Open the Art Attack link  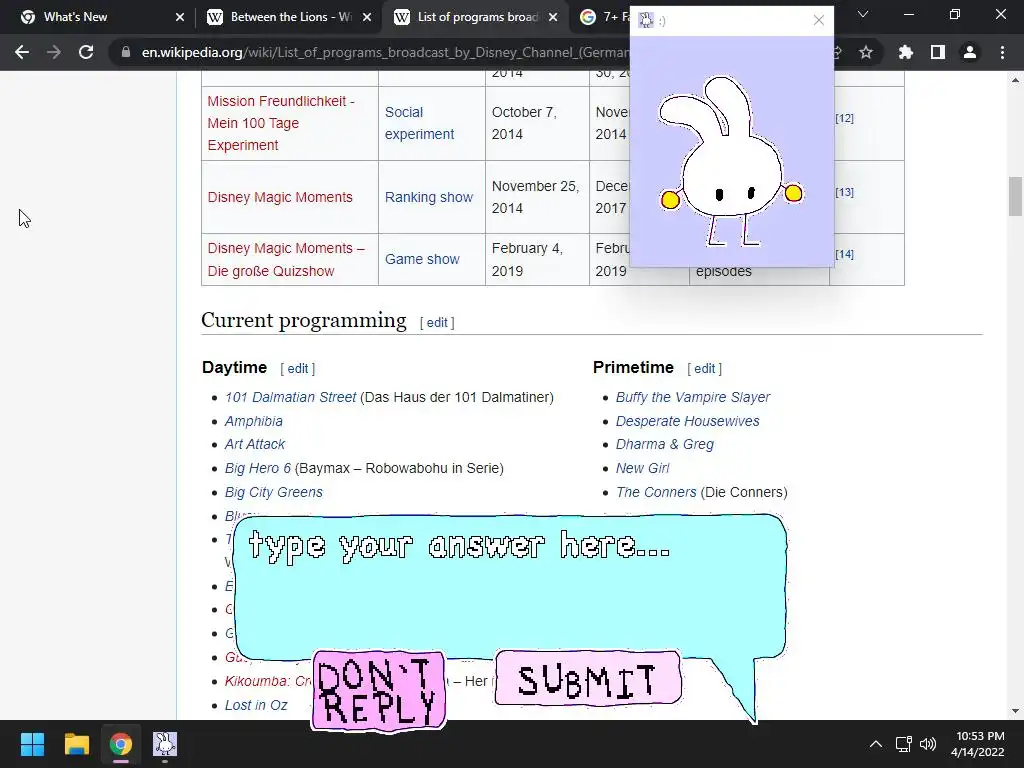coord(255,444)
